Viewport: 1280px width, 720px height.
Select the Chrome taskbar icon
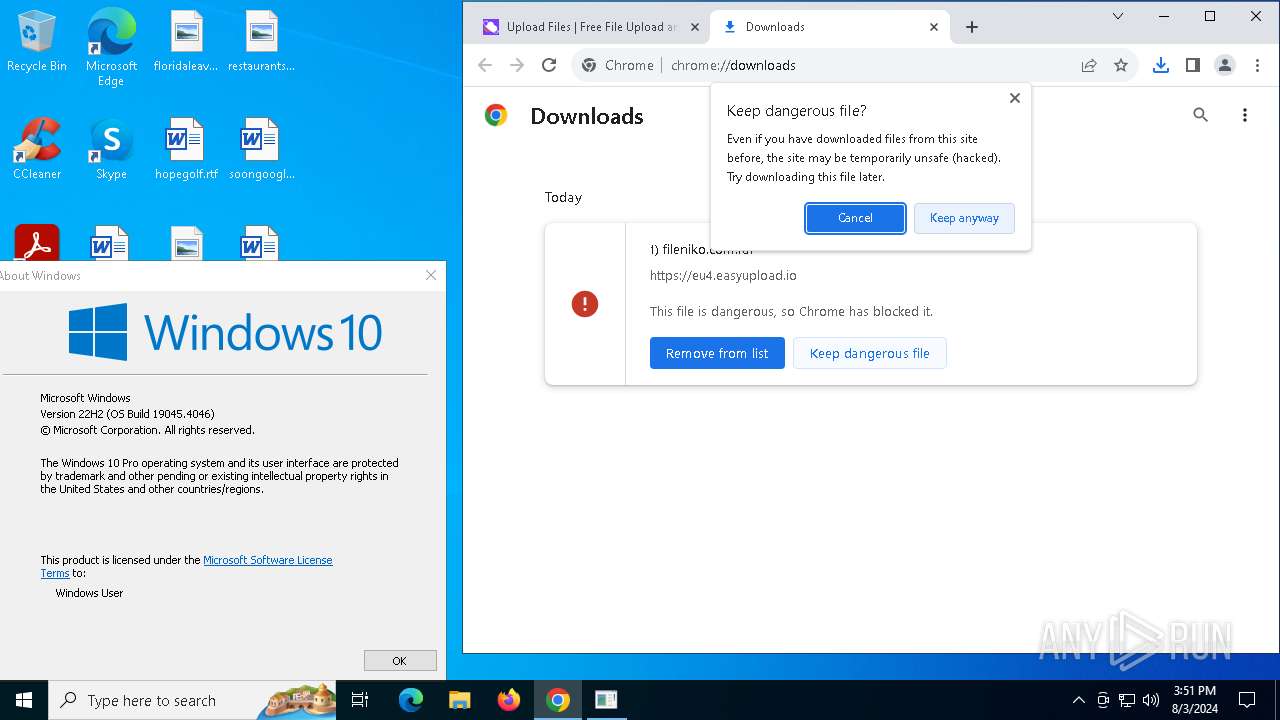[x=558, y=700]
